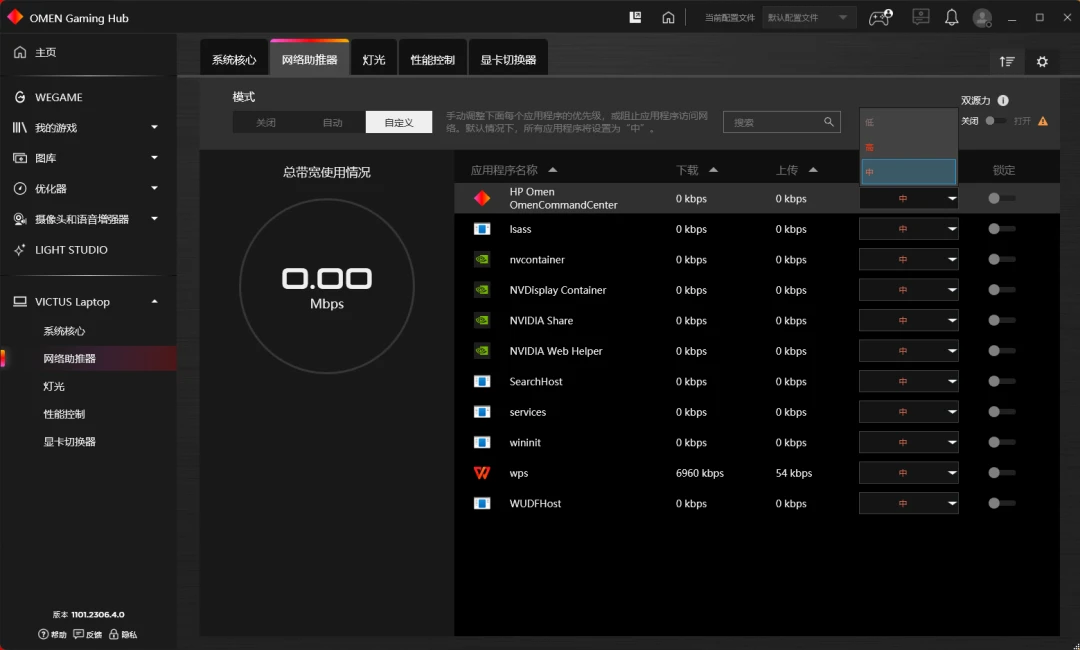The image size is (1080, 650).
Task: Toggle the 双源力 switch
Action: [995, 121]
